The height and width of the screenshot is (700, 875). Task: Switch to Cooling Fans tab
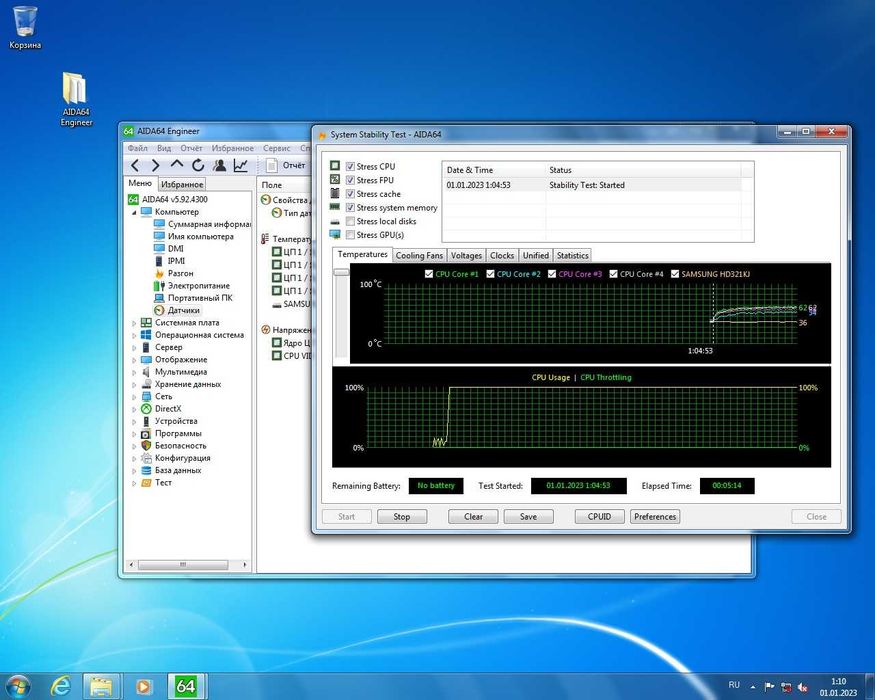point(419,256)
